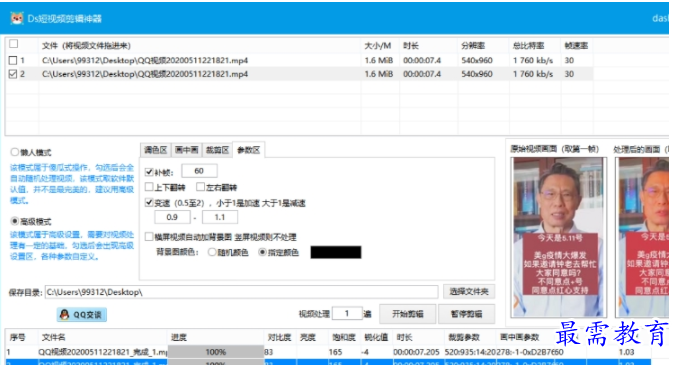The image size is (677, 365).
Task: Click the 对比度 column header
Action: tap(279, 337)
